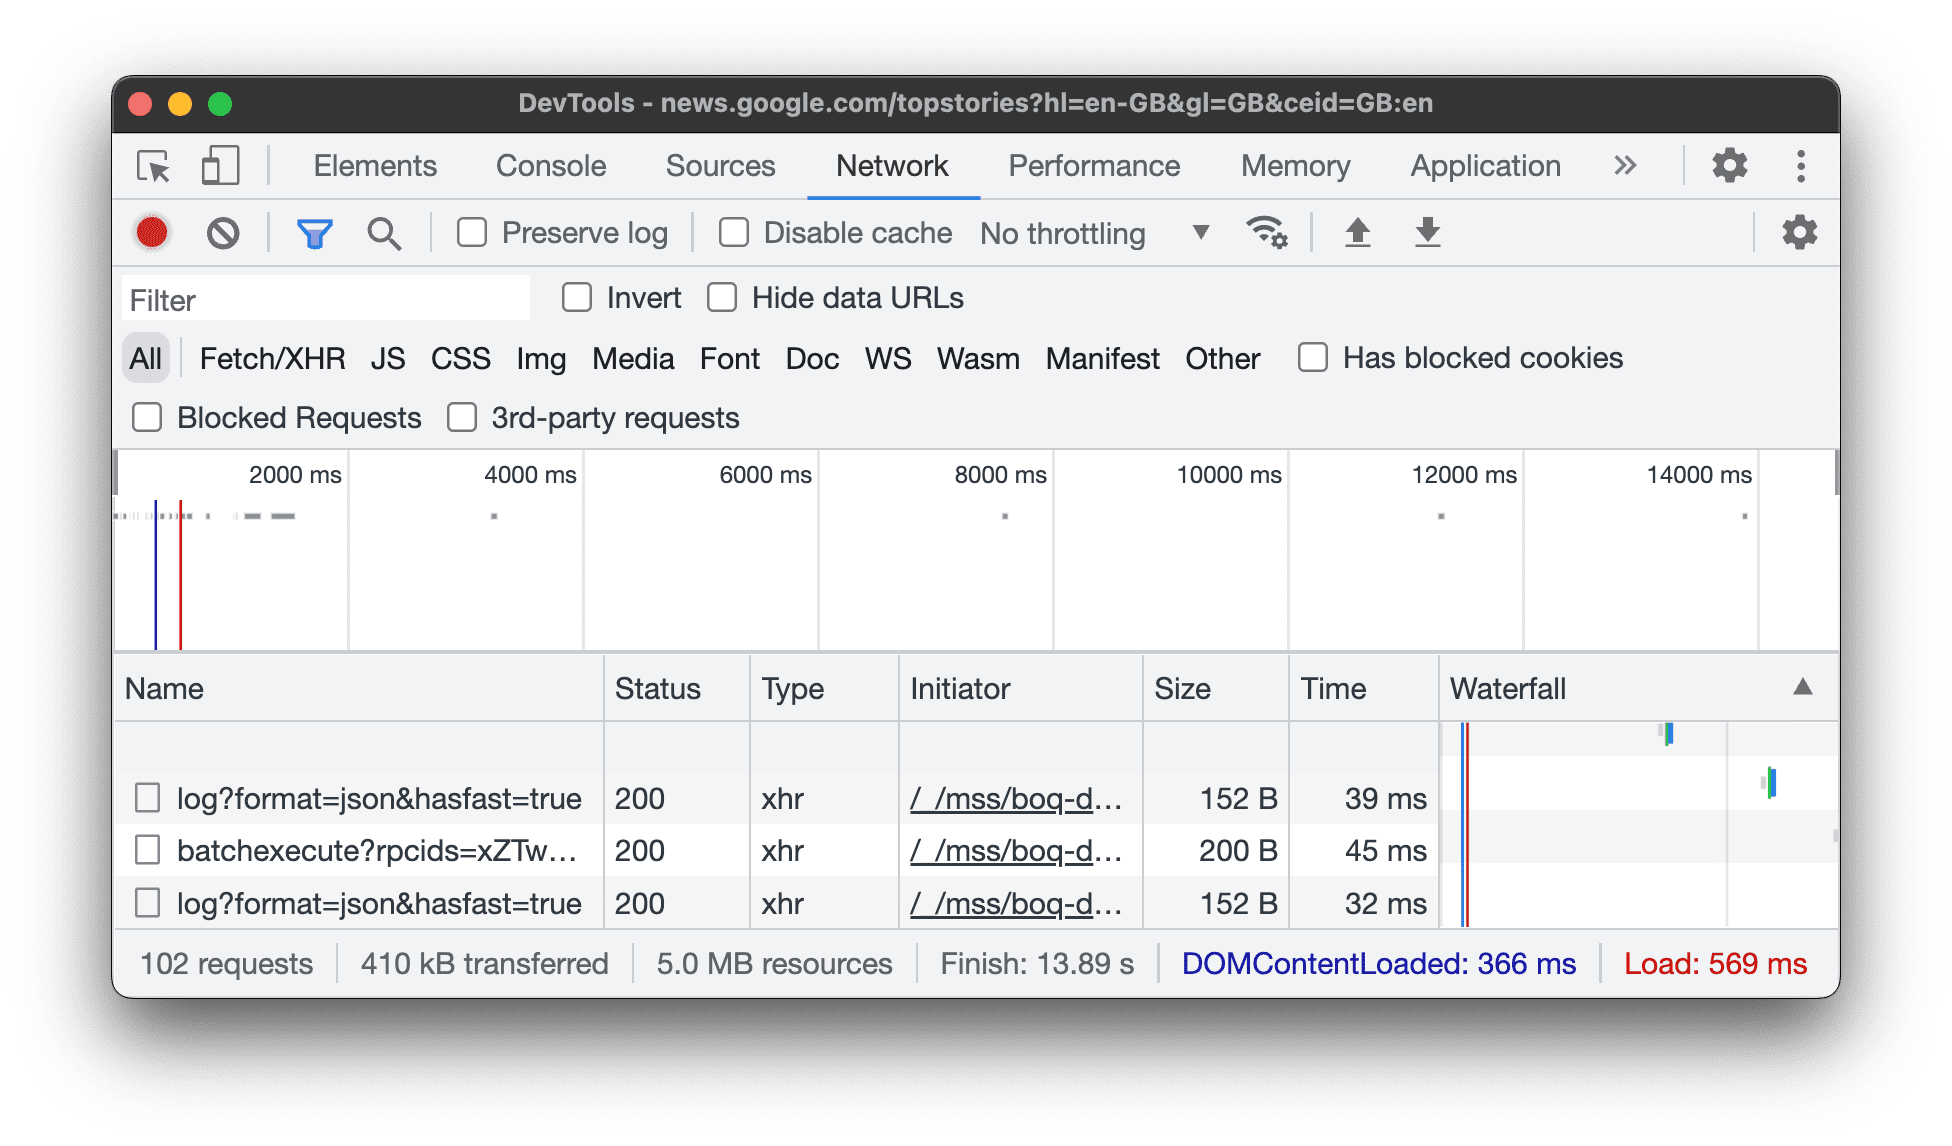Click the search magnifier icon in toolbar
The width and height of the screenshot is (1952, 1146).
(382, 231)
